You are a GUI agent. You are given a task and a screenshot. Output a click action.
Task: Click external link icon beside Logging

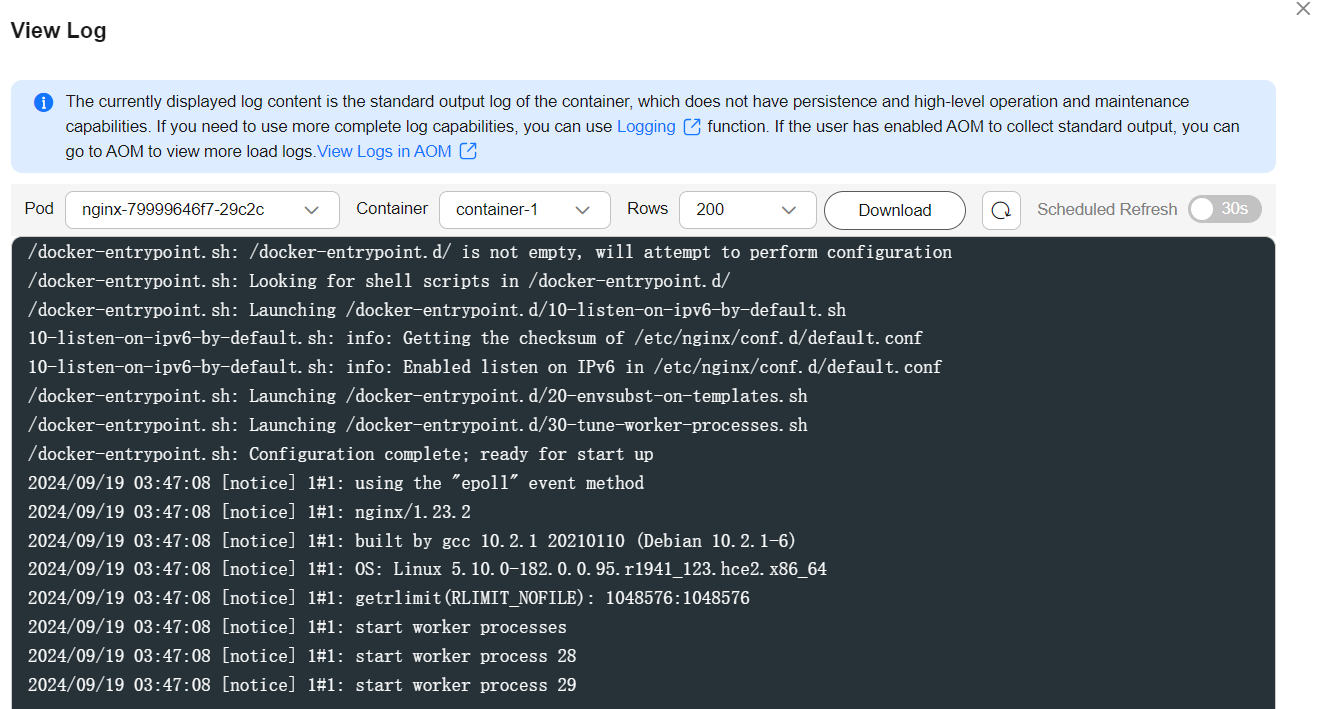691,127
